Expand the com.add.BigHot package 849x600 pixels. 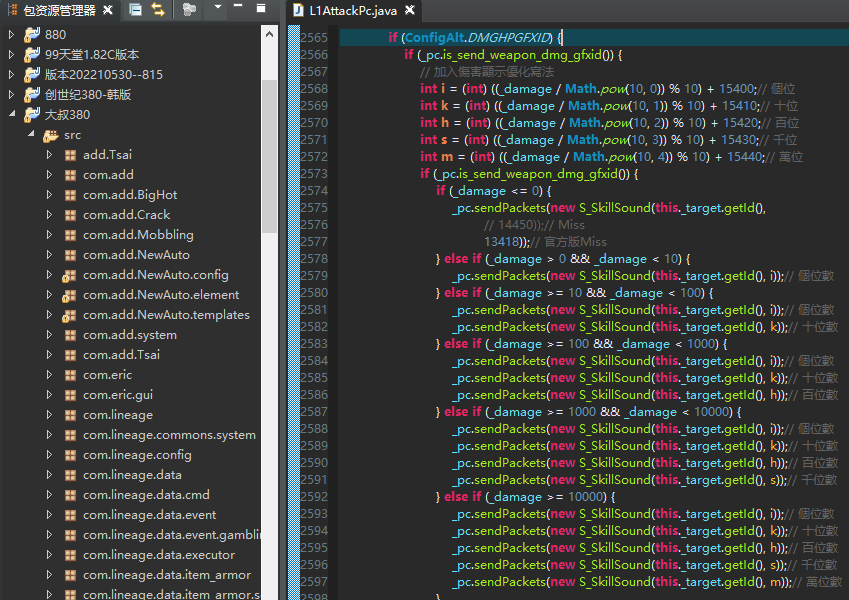click(49, 195)
